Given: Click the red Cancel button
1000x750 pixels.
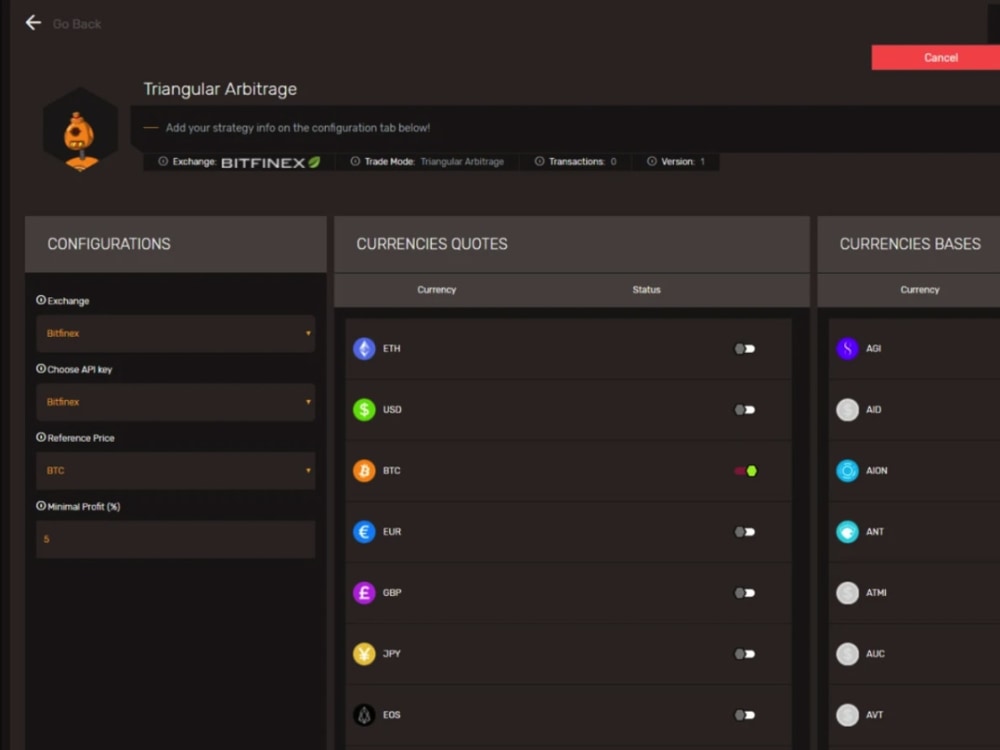Looking at the screenshot, I should tap(936, 57).
